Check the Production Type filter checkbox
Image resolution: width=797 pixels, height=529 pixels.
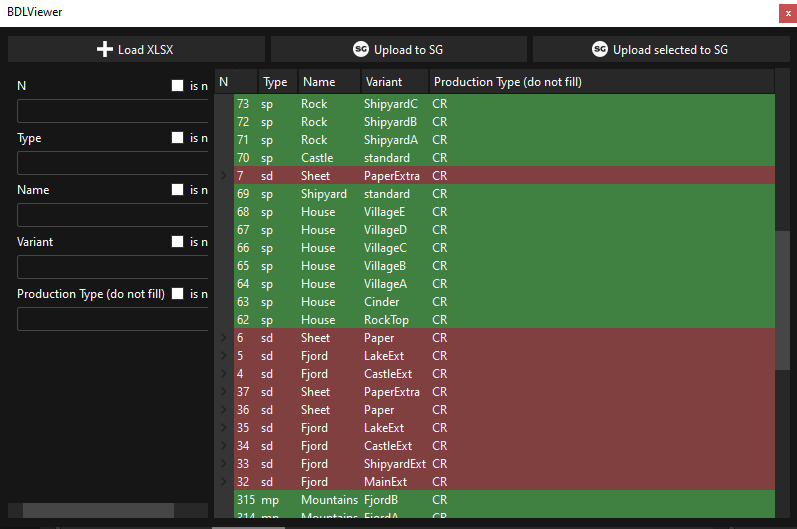pyautogui.click(x=177, y=294)
